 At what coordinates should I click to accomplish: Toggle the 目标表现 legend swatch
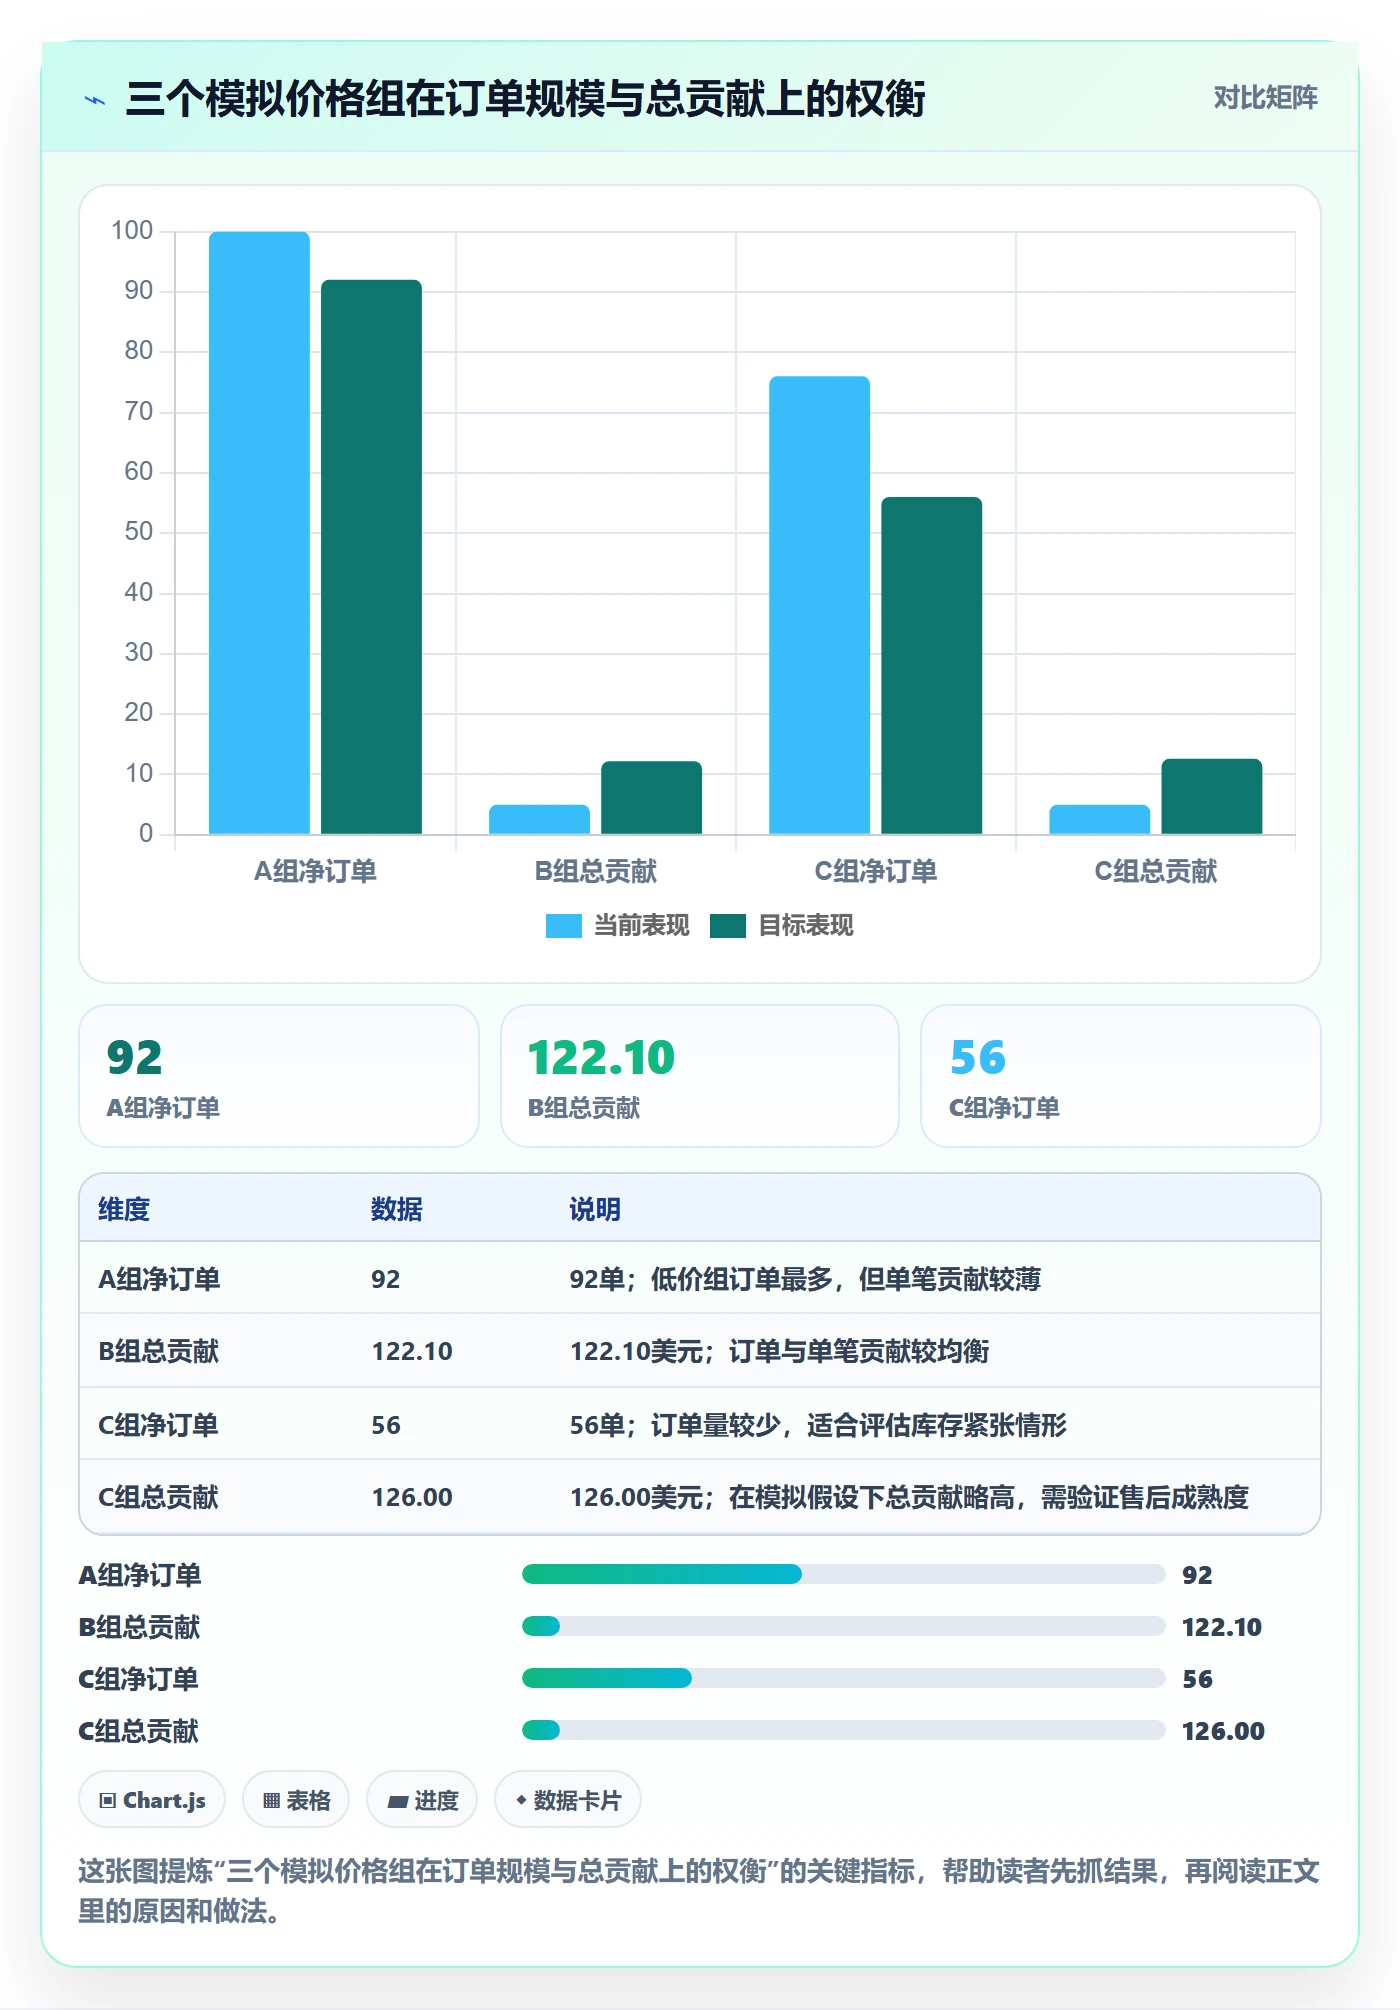tap(727, 926)
